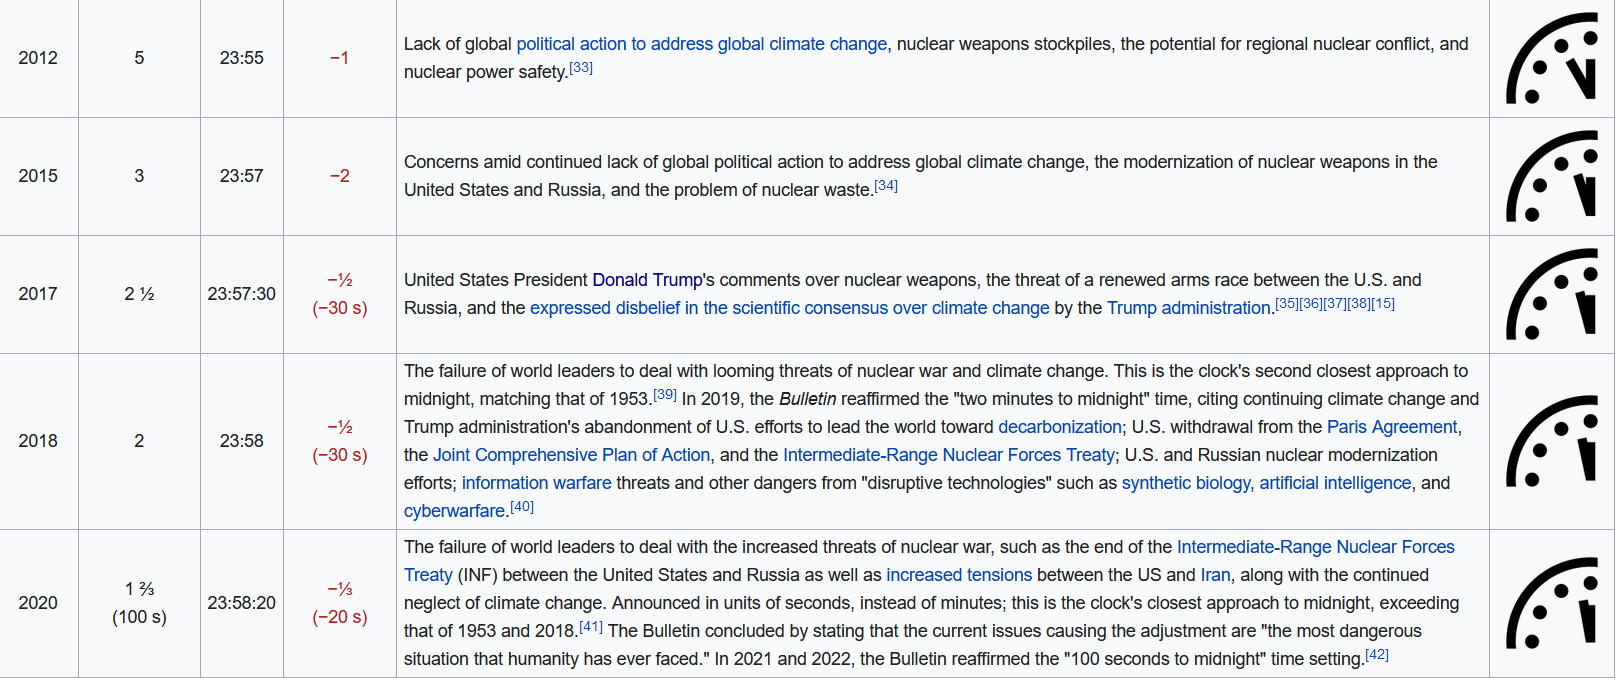This screenshot has height=684, width=1622.
Task: Open the 2015 clock graphic thumbnail
Action: pos(1551,176)
